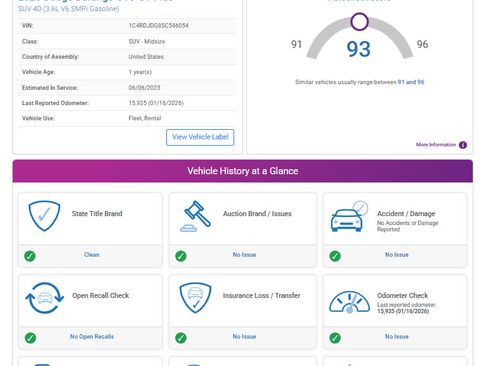Click the View Vehicle Label button

pos(200,137)
